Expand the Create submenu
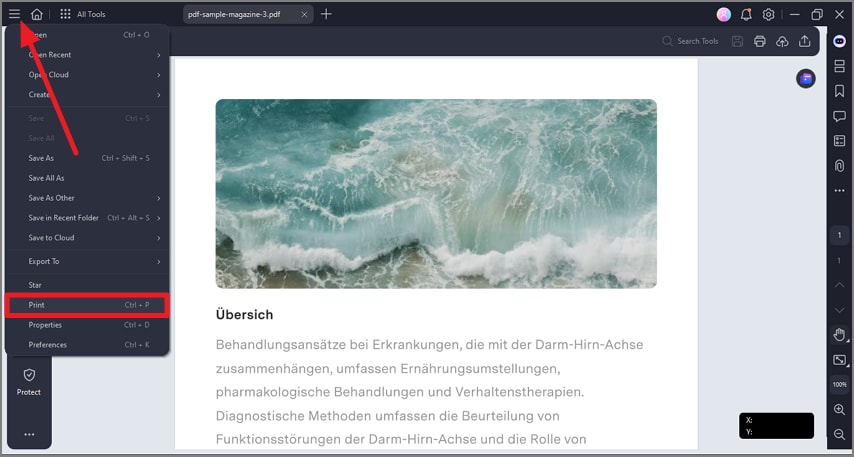 coord(87,95)
